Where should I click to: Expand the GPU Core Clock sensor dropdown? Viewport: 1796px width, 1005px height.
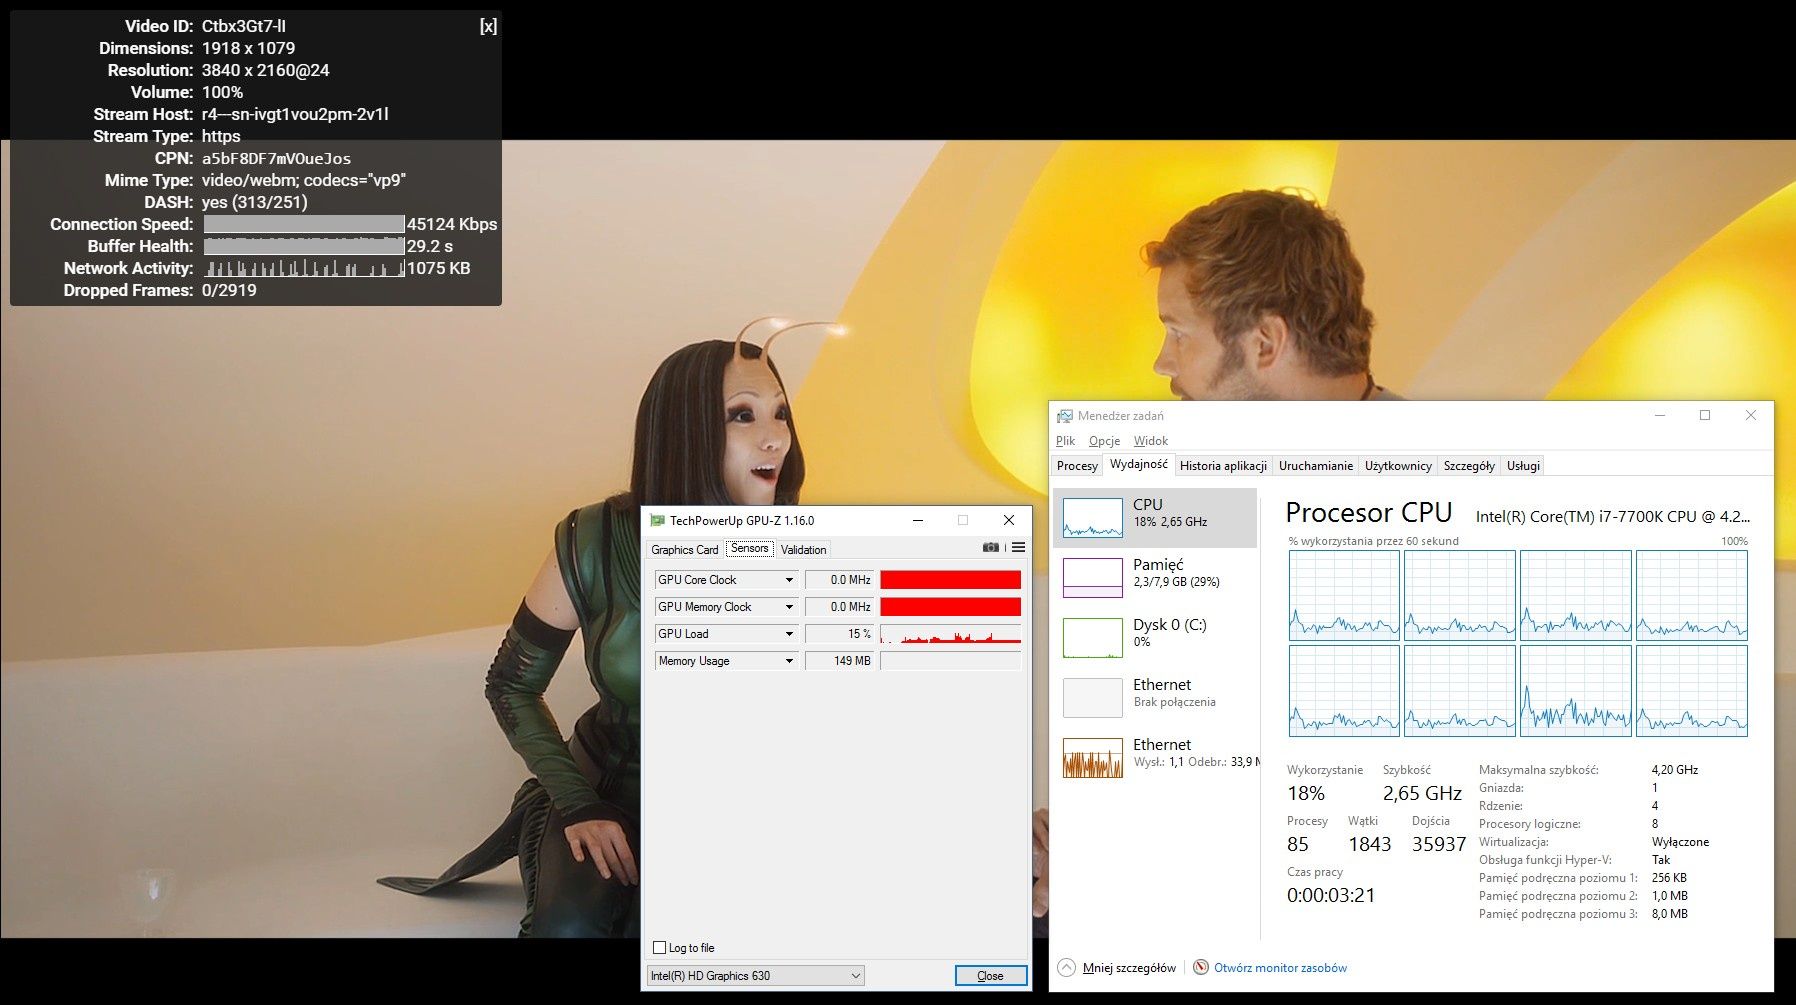(x=789, y=580)
